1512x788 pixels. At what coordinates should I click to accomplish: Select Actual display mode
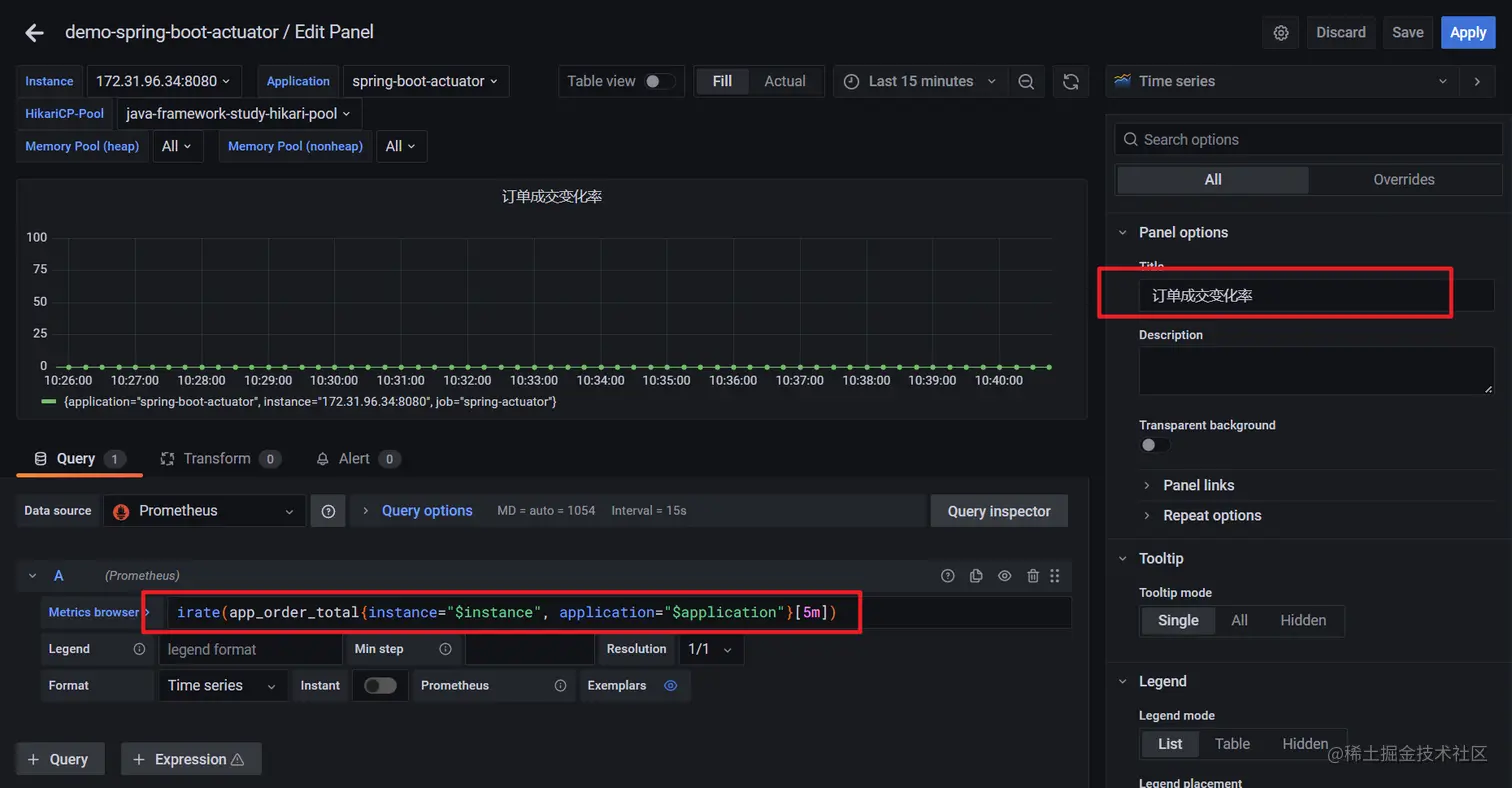point(785,81)
